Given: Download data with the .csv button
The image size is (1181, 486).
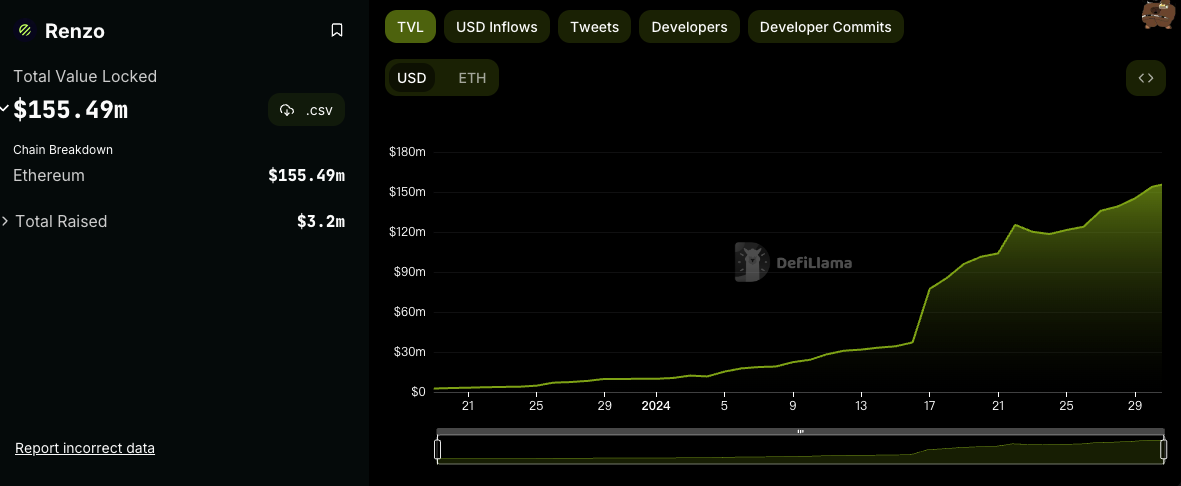Looking at the screenshot, I should pyautogui.click(x=306, y=110).
